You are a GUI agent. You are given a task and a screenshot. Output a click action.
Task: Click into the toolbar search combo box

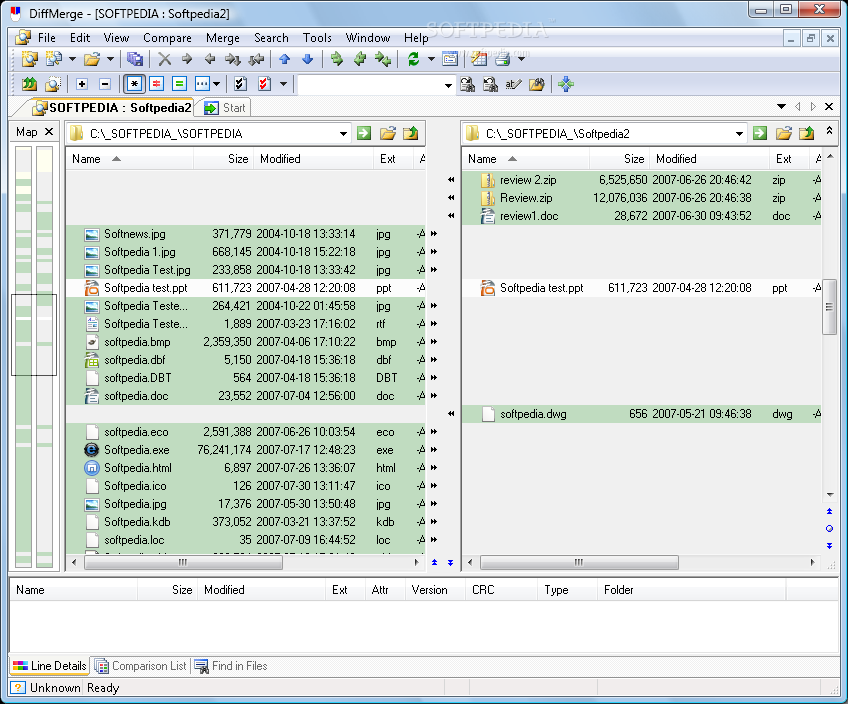(x=370, y=85)
